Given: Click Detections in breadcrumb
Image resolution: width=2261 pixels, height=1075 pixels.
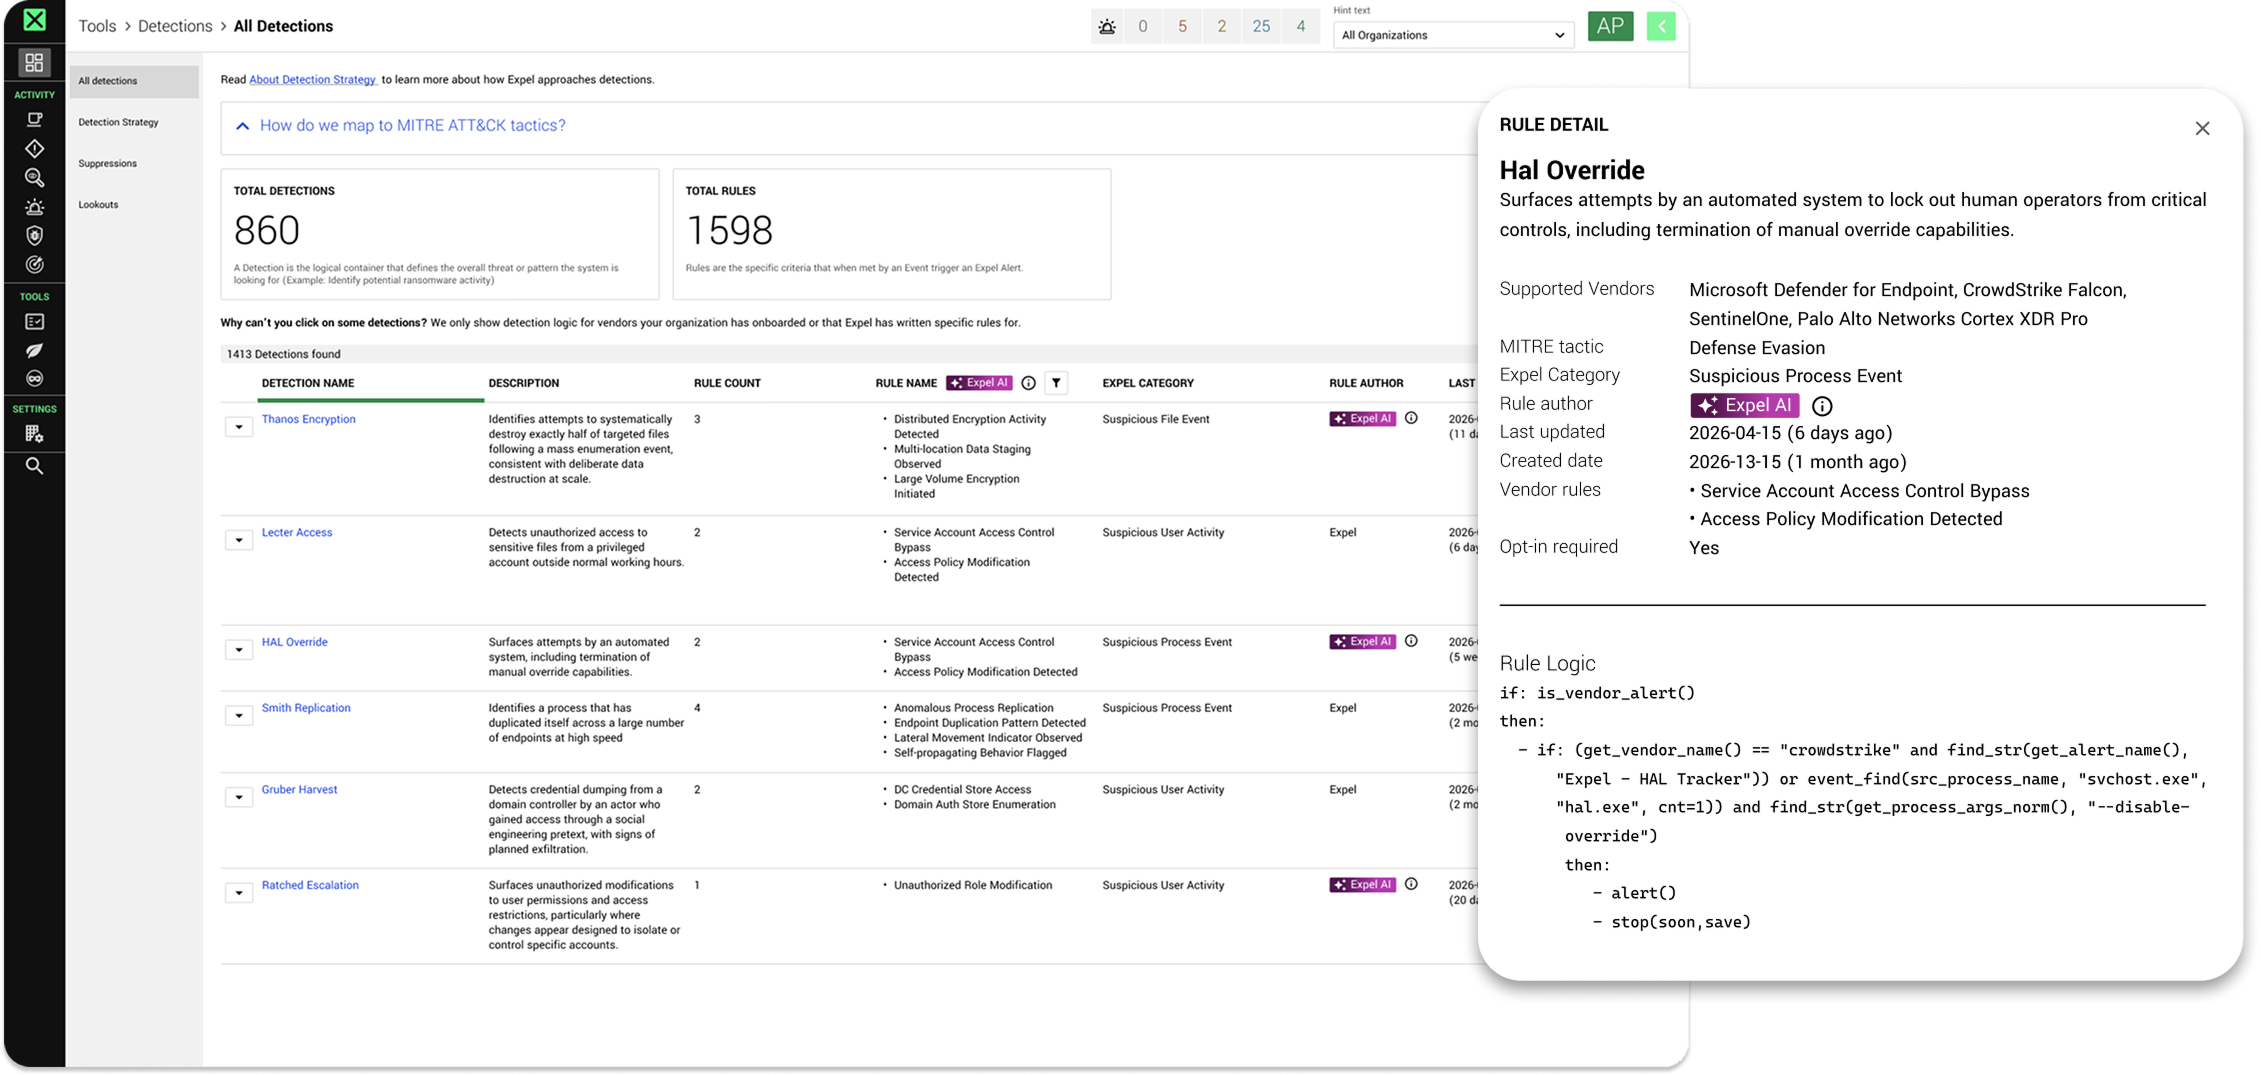Looking at the screenshot, I should click(x=175, y=26).
